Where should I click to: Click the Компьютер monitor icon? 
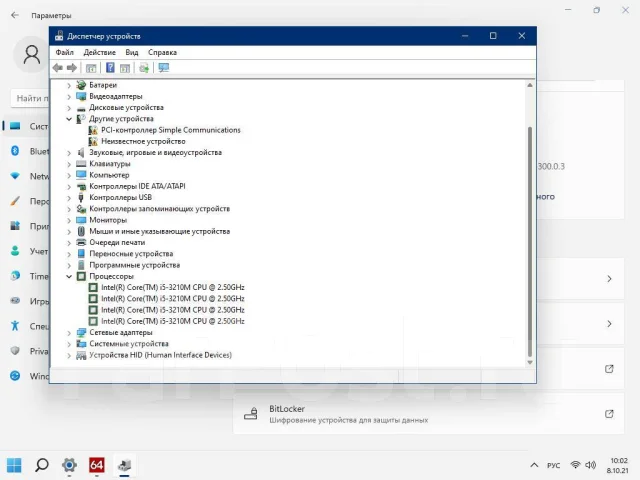81,175
